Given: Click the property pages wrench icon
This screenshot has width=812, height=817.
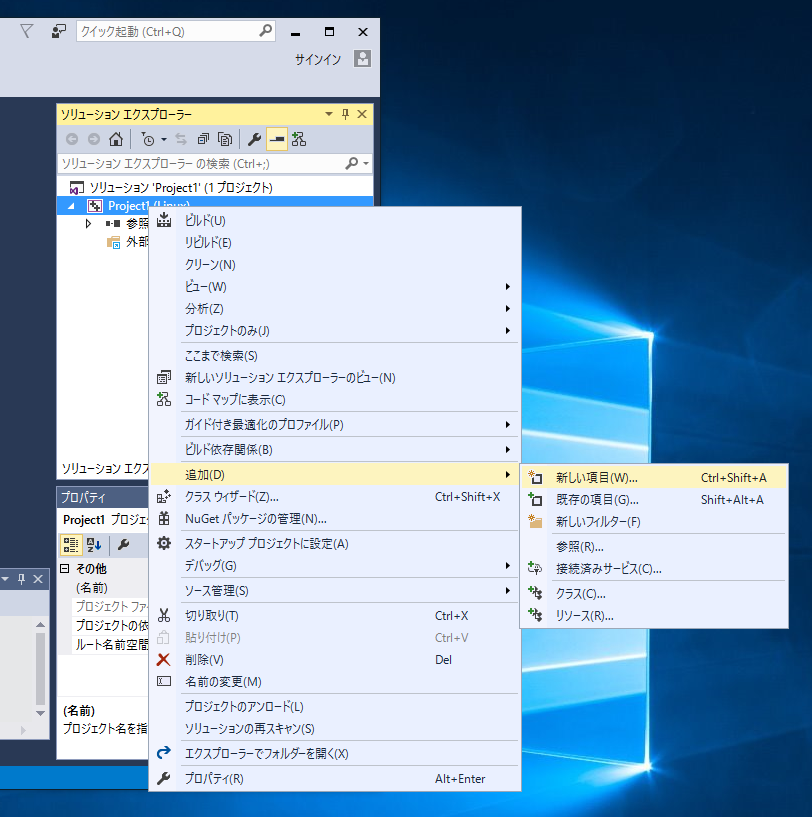Looking at the screenshot, I should tap(124, 545).
